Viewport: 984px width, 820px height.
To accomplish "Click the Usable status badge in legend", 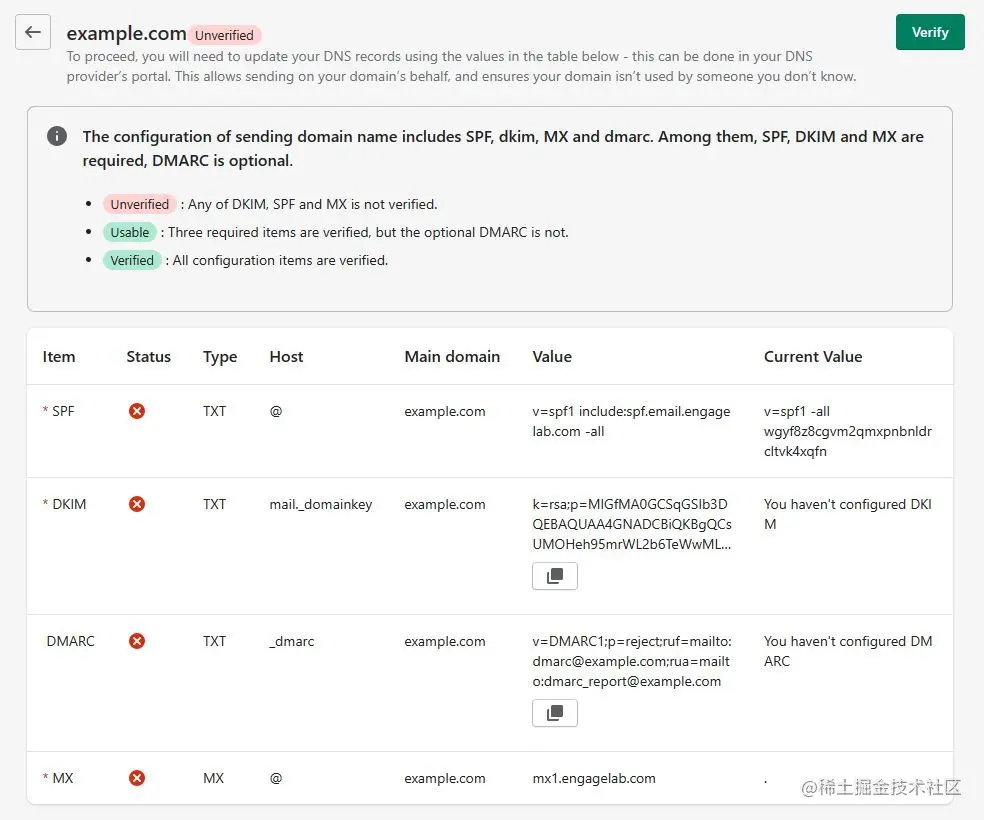I will pyautogui.click(x=130, y=232).
